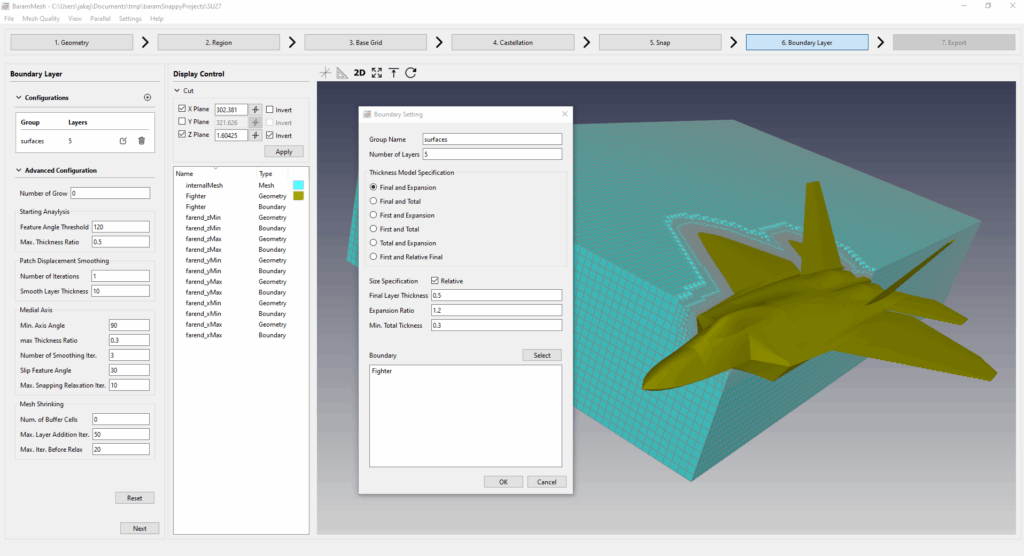Screen dimensions: 1024x556
Task: Fit the model to view
Action: (x=377, y=73)
